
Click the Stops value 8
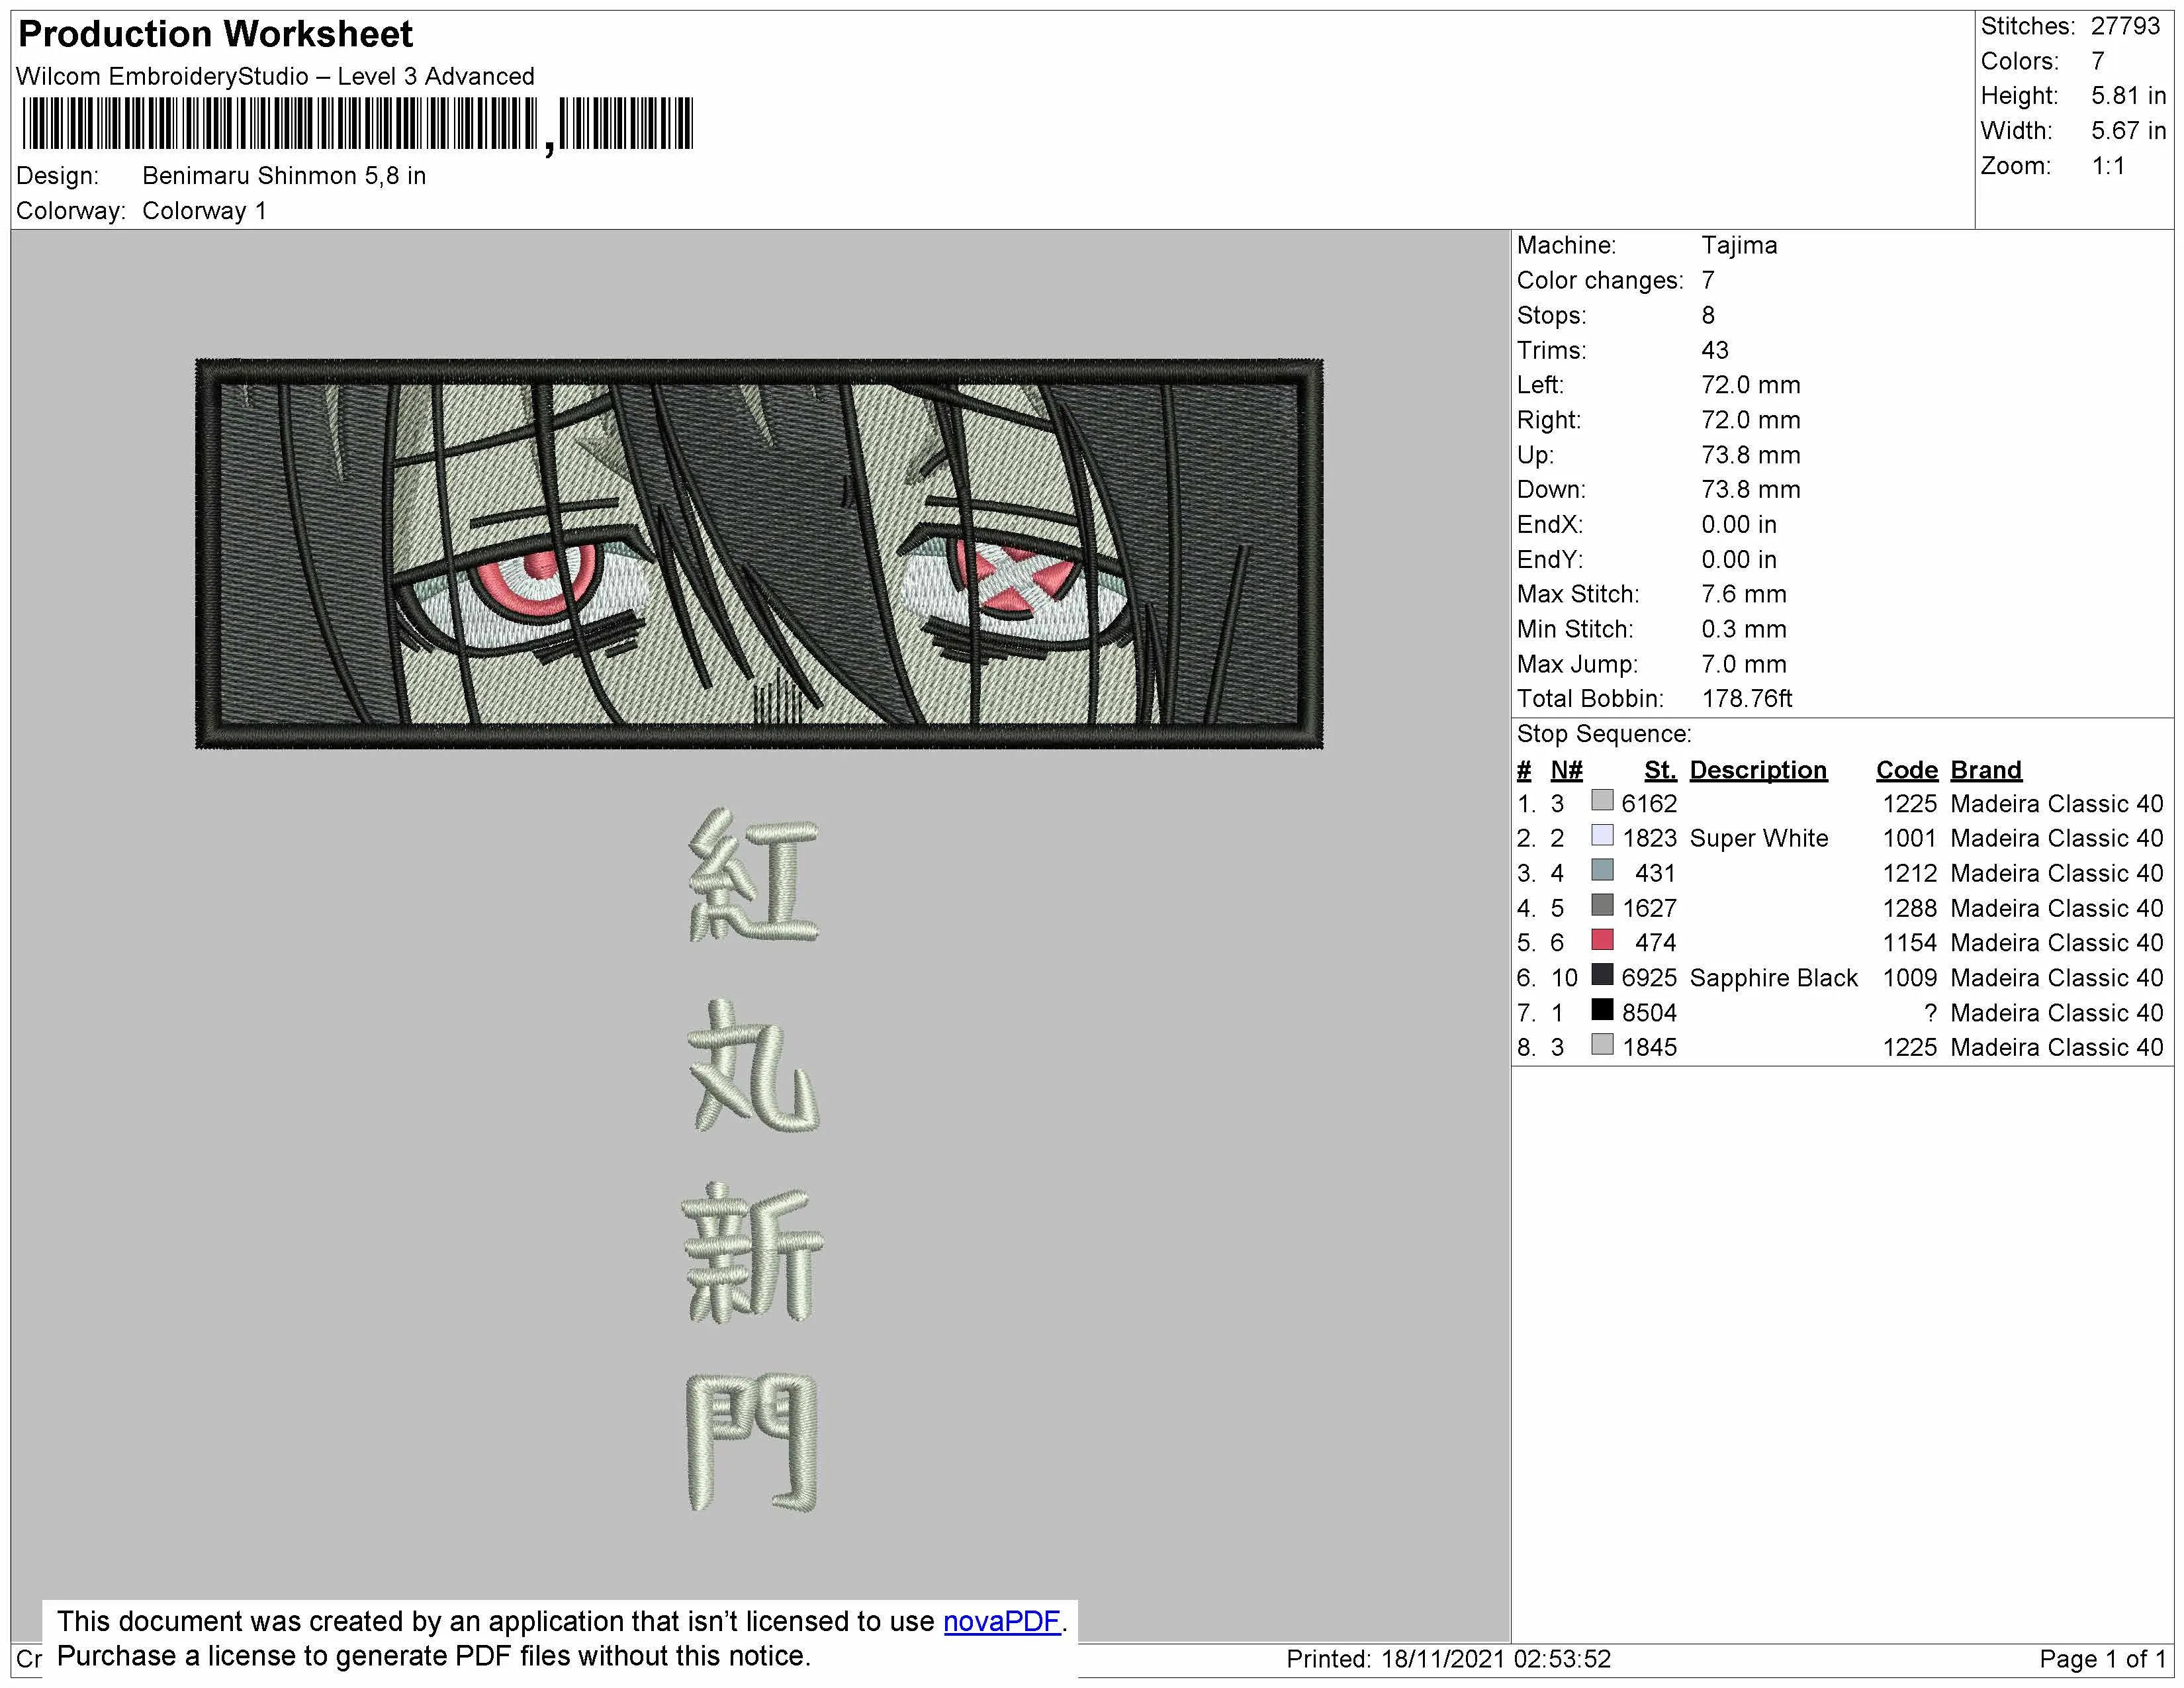[1708, 315]
